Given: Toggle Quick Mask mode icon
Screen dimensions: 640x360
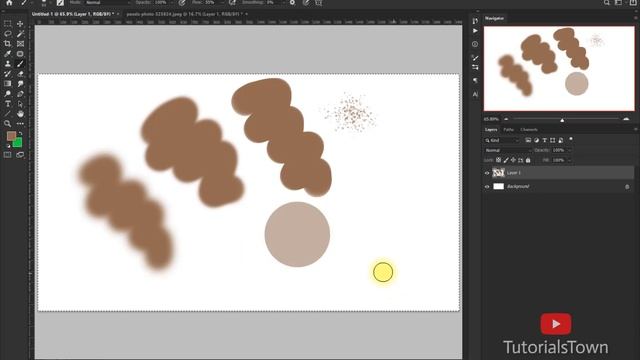Looking at the screenshot, I should [7, 155].
